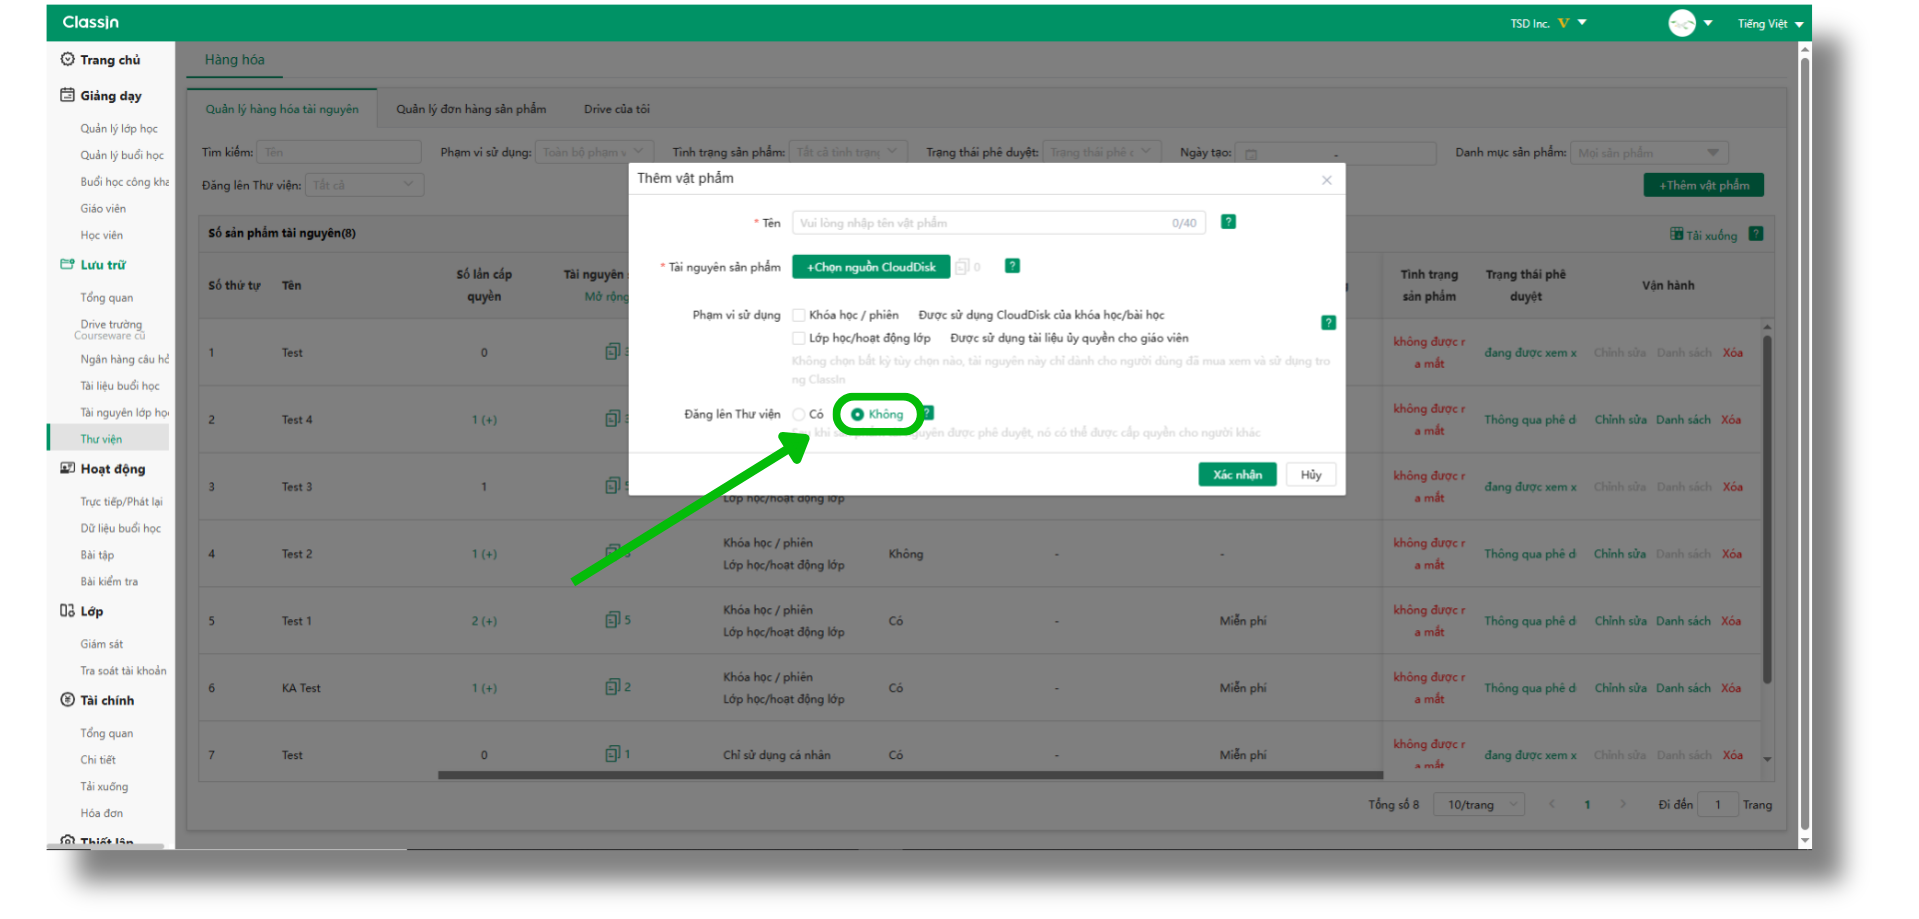This screenshot has width=1919, height=919.
Task: Click the Trang chủ home icon
Action: [x=67, y=60]
